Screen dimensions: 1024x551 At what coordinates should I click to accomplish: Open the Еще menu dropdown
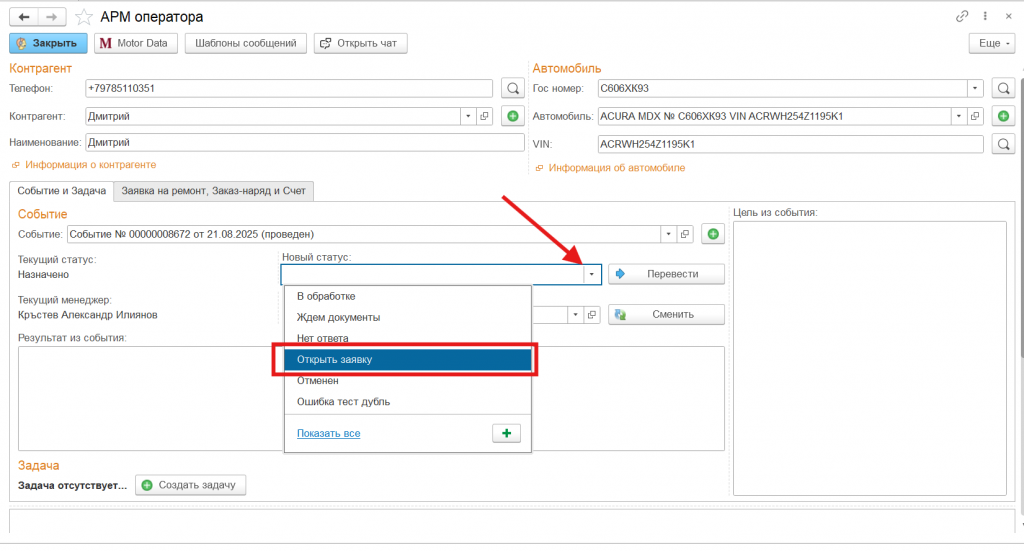click(x=991, y=43)
